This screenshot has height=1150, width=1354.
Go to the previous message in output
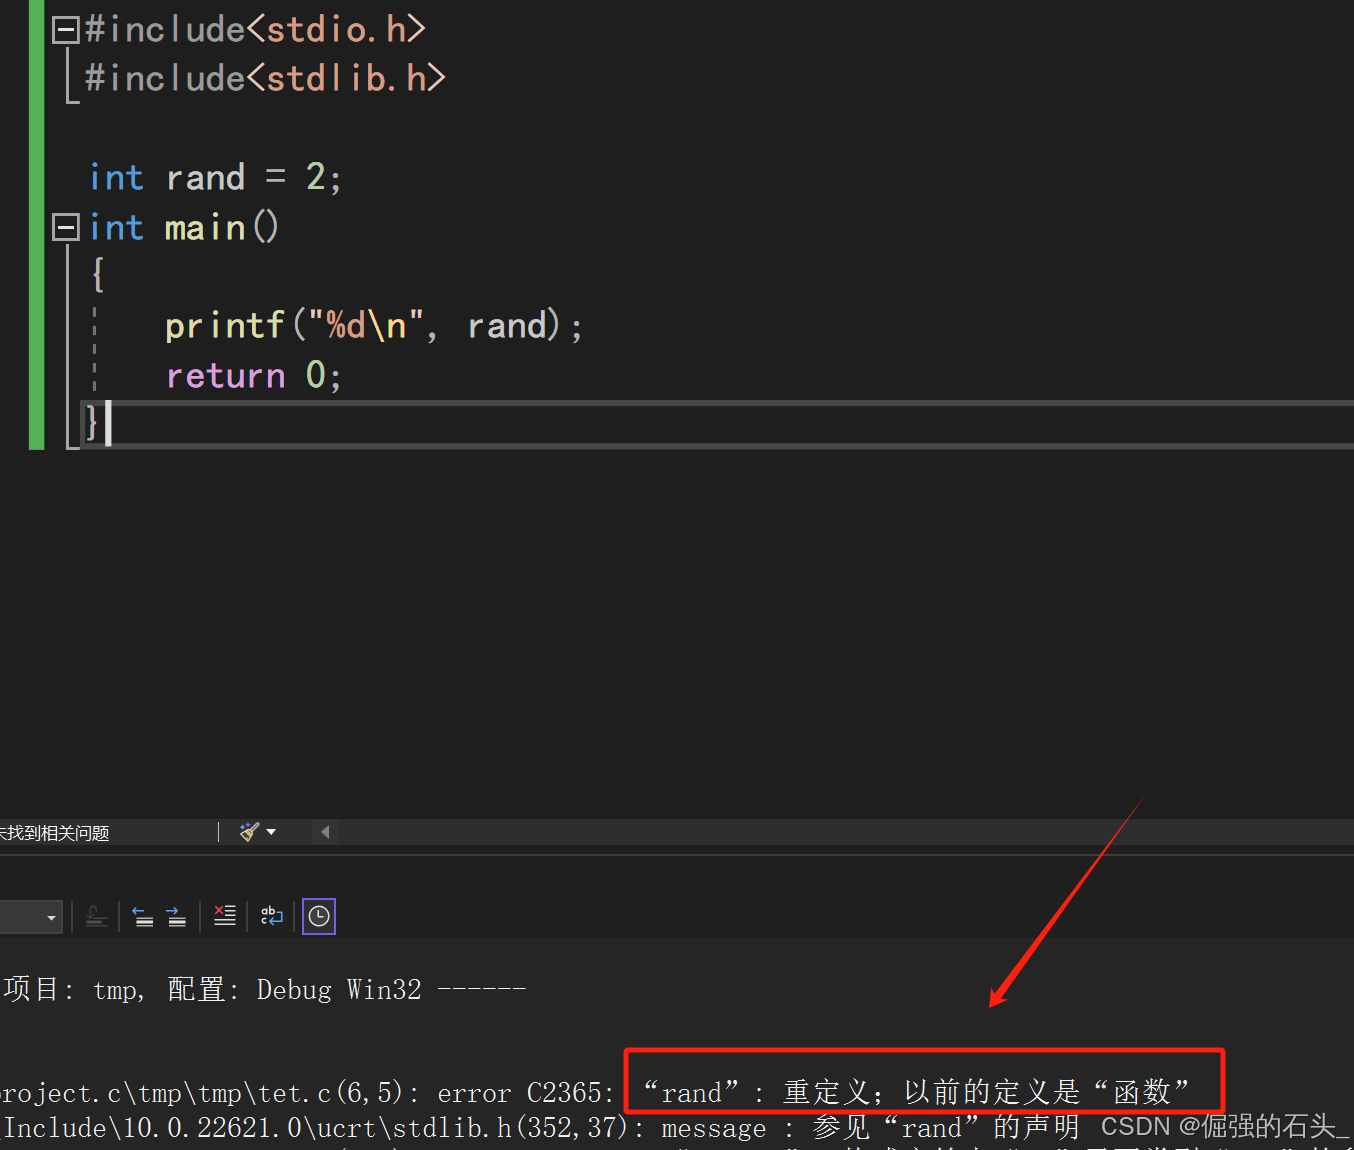tap(143, 916)
